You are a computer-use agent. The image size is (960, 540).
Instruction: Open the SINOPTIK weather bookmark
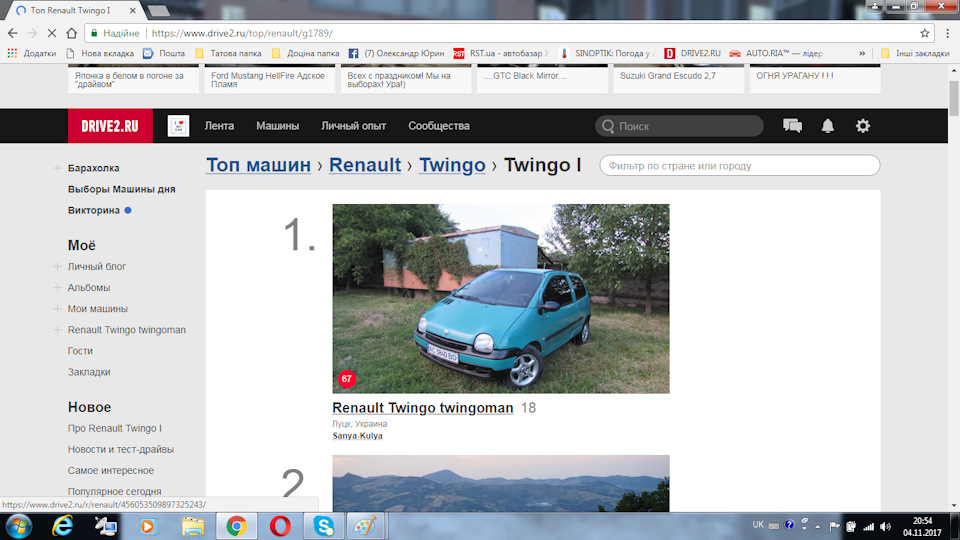click(x=607, y=53)
